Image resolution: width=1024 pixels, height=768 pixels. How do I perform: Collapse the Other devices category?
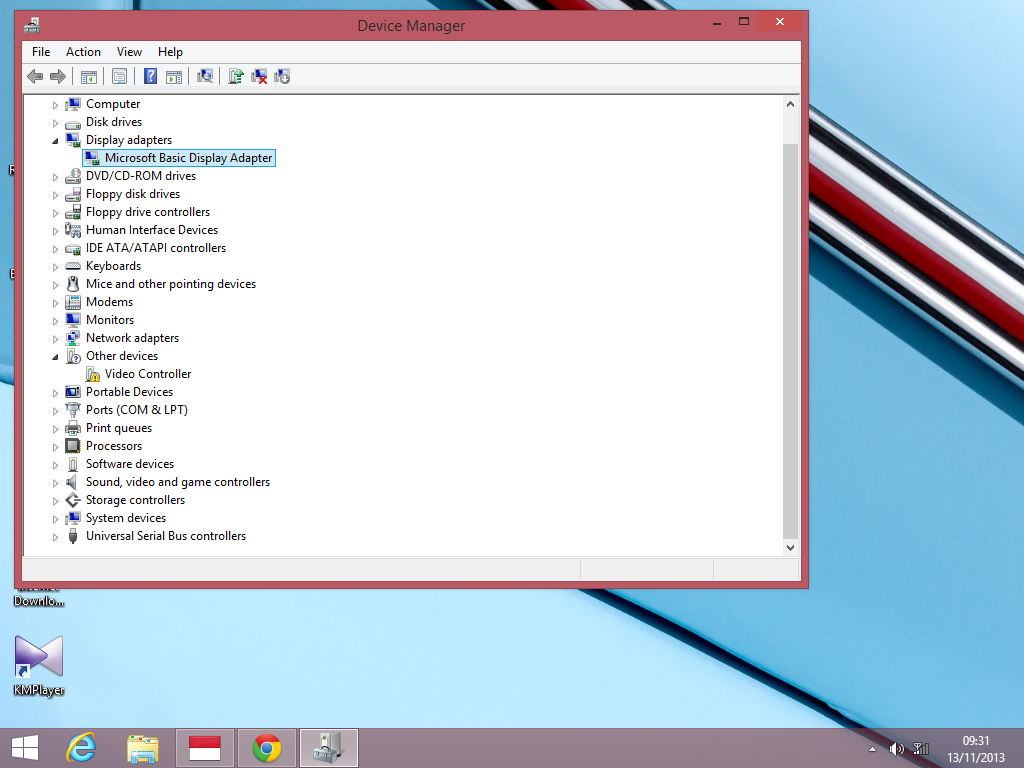point(56,356)
